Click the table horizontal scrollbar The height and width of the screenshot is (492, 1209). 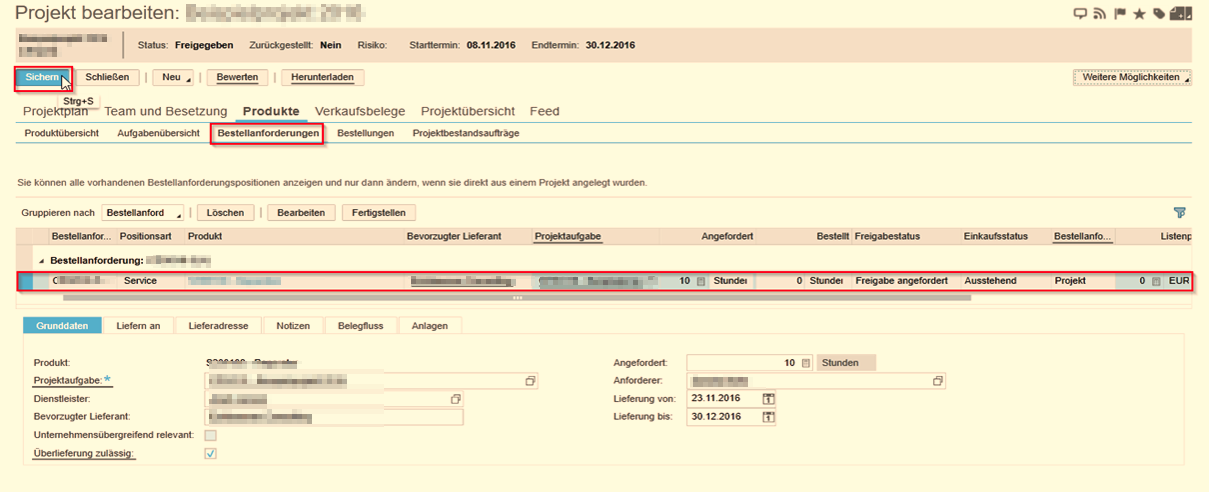[x=516, y=297]
